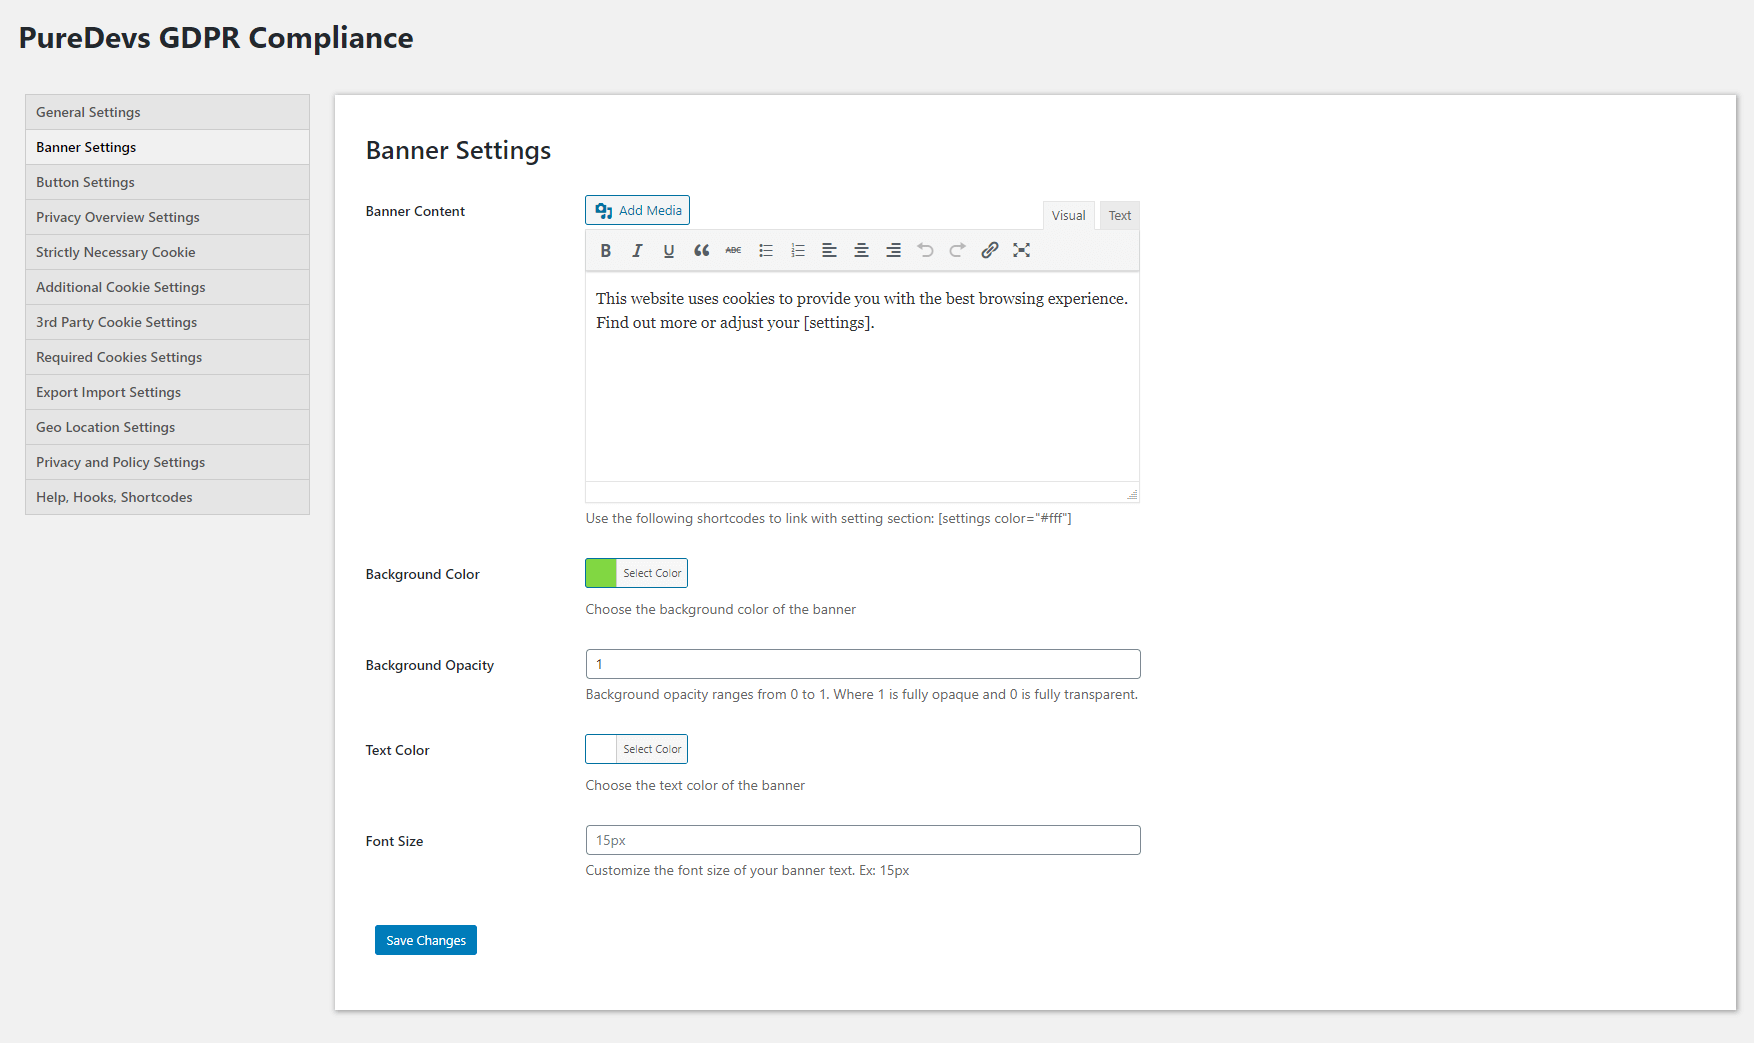Insert a blockquote in the editor
This screenshot has width=1754, height=1043.
[701, 250]
